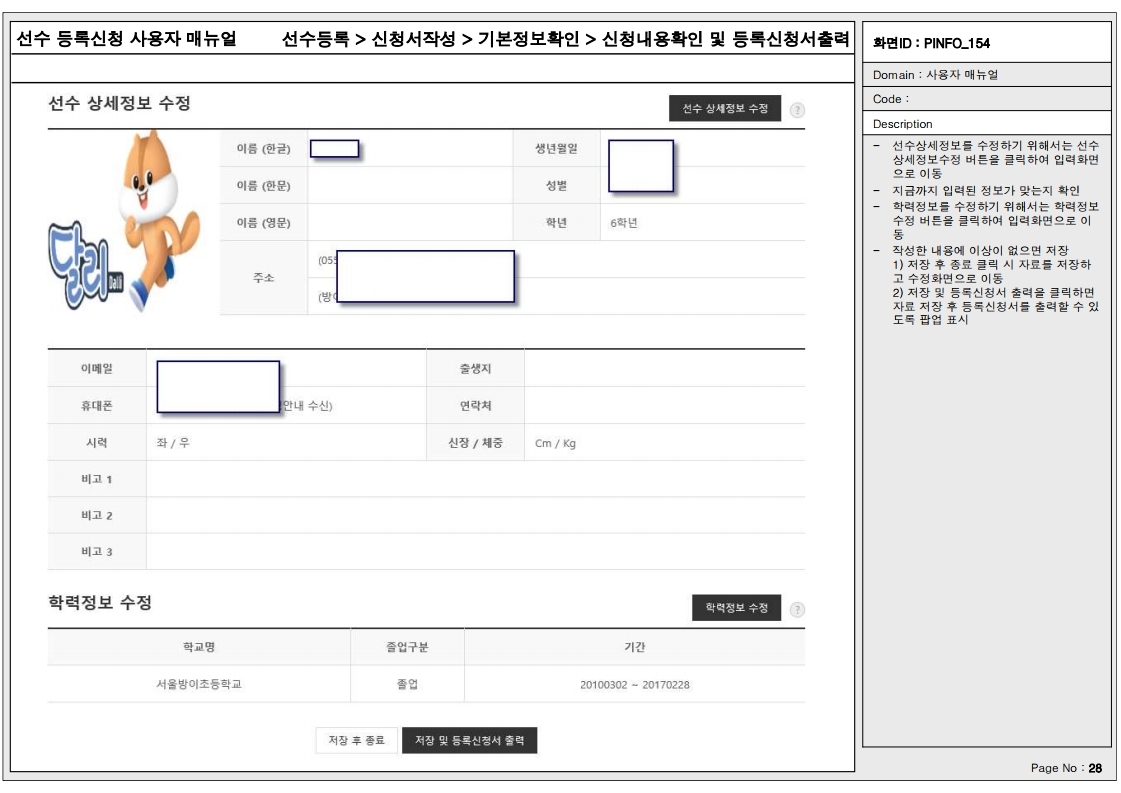The image size is (1121, 793).
Task: Click the 달리 squirrel mascot image
Action: tap(125, 220)
